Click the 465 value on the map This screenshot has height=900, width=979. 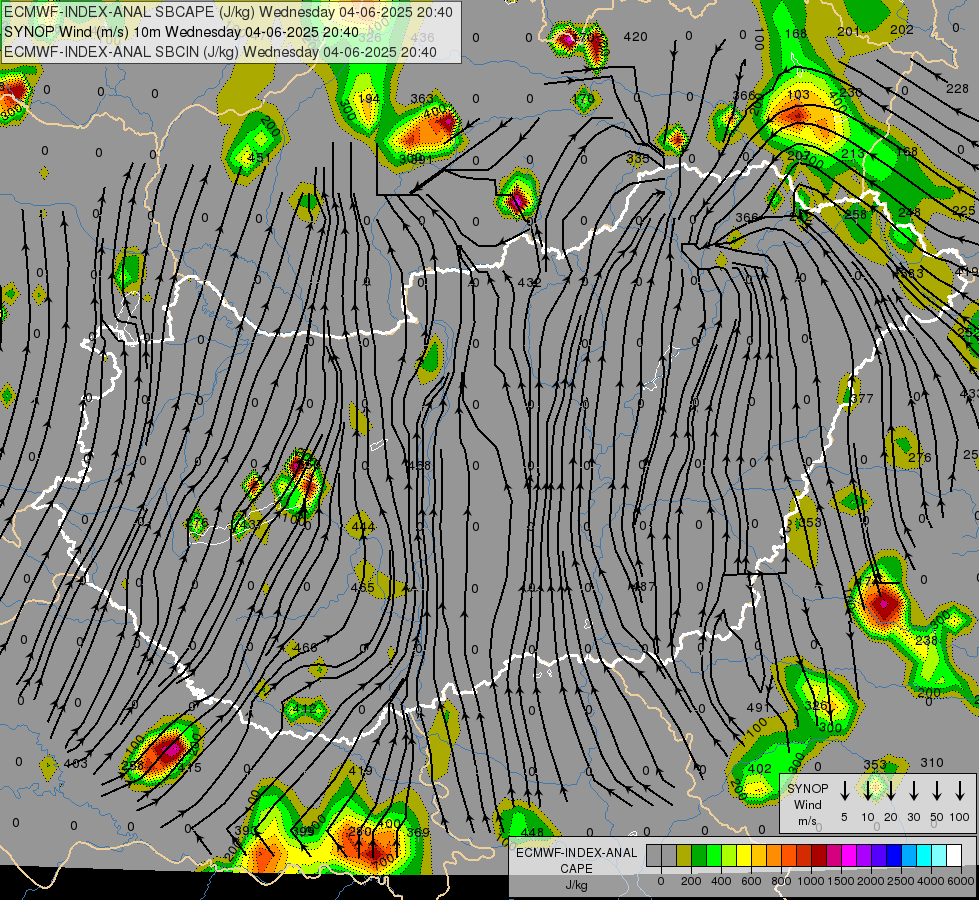(x=363, y=588)
